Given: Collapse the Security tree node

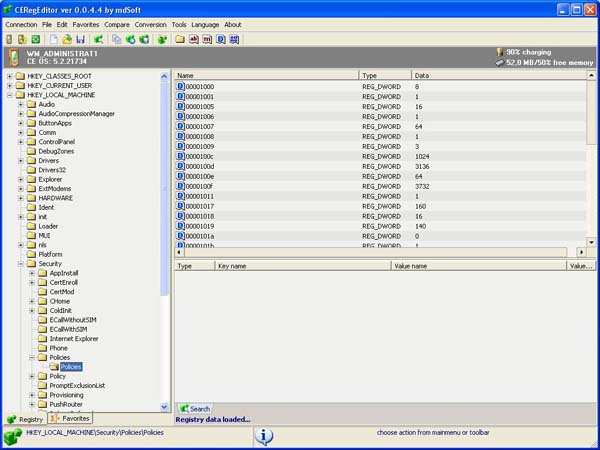Looking at the screenshot, I should click(x=21, y=264).
